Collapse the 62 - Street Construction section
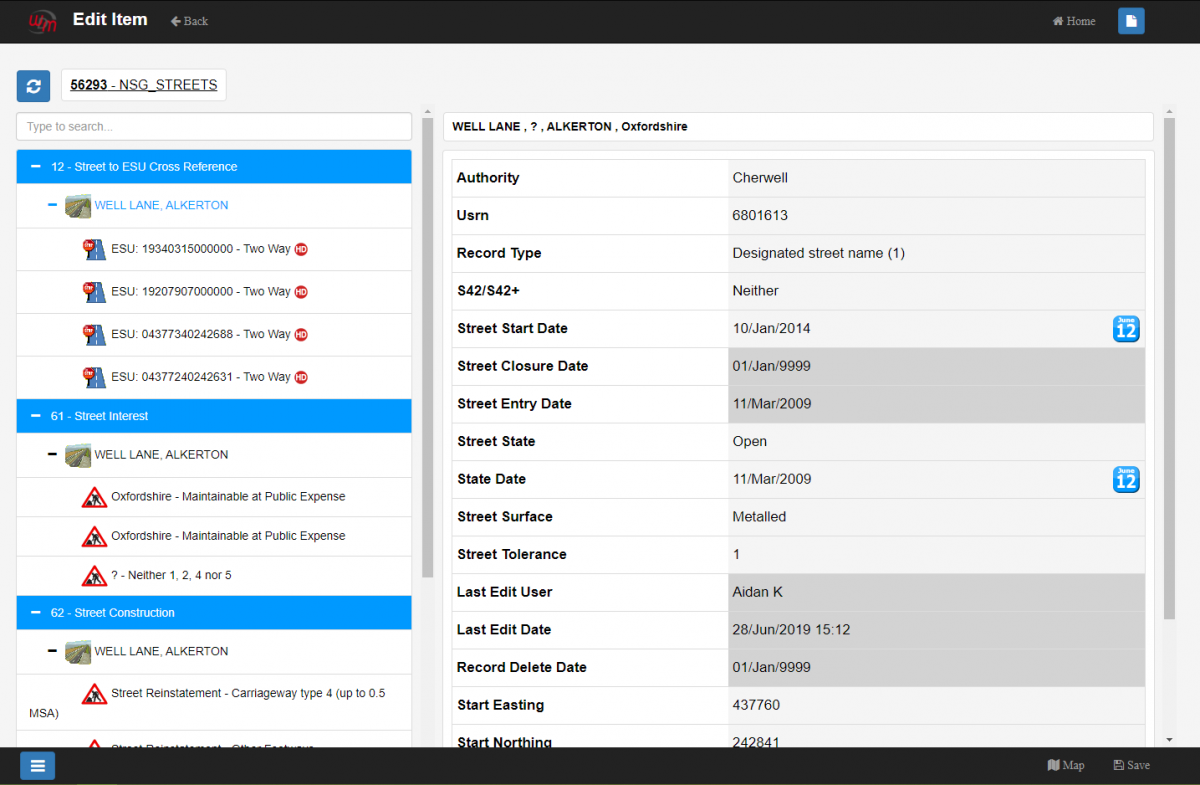Image resolution: width=1200 pixels, height=785 pixels. (35, 613)
